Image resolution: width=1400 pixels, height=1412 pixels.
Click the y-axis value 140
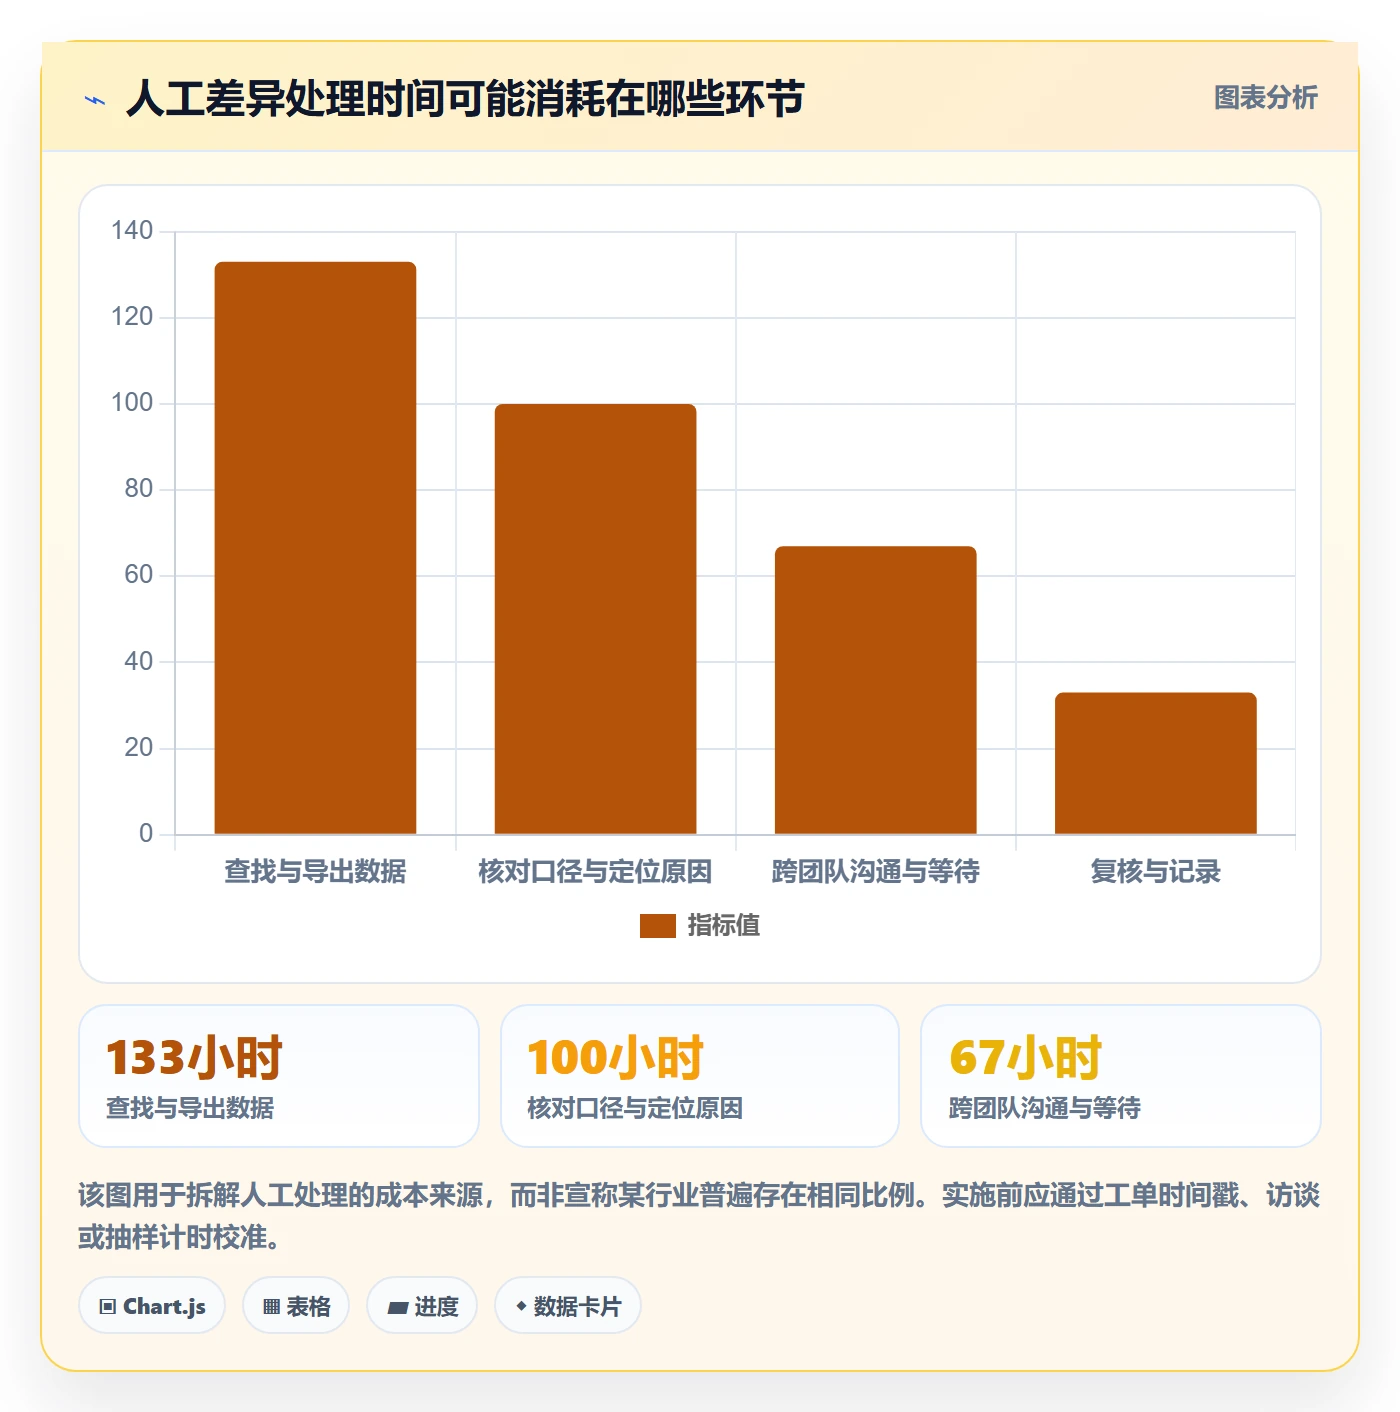pyautogui.click(x=132, y=231)
